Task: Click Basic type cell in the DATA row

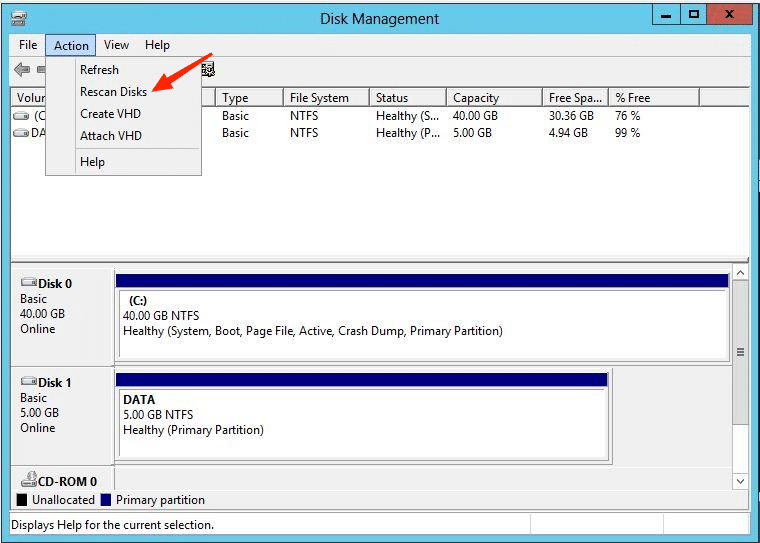Action: pyautogui.click(x=235, y=133)
